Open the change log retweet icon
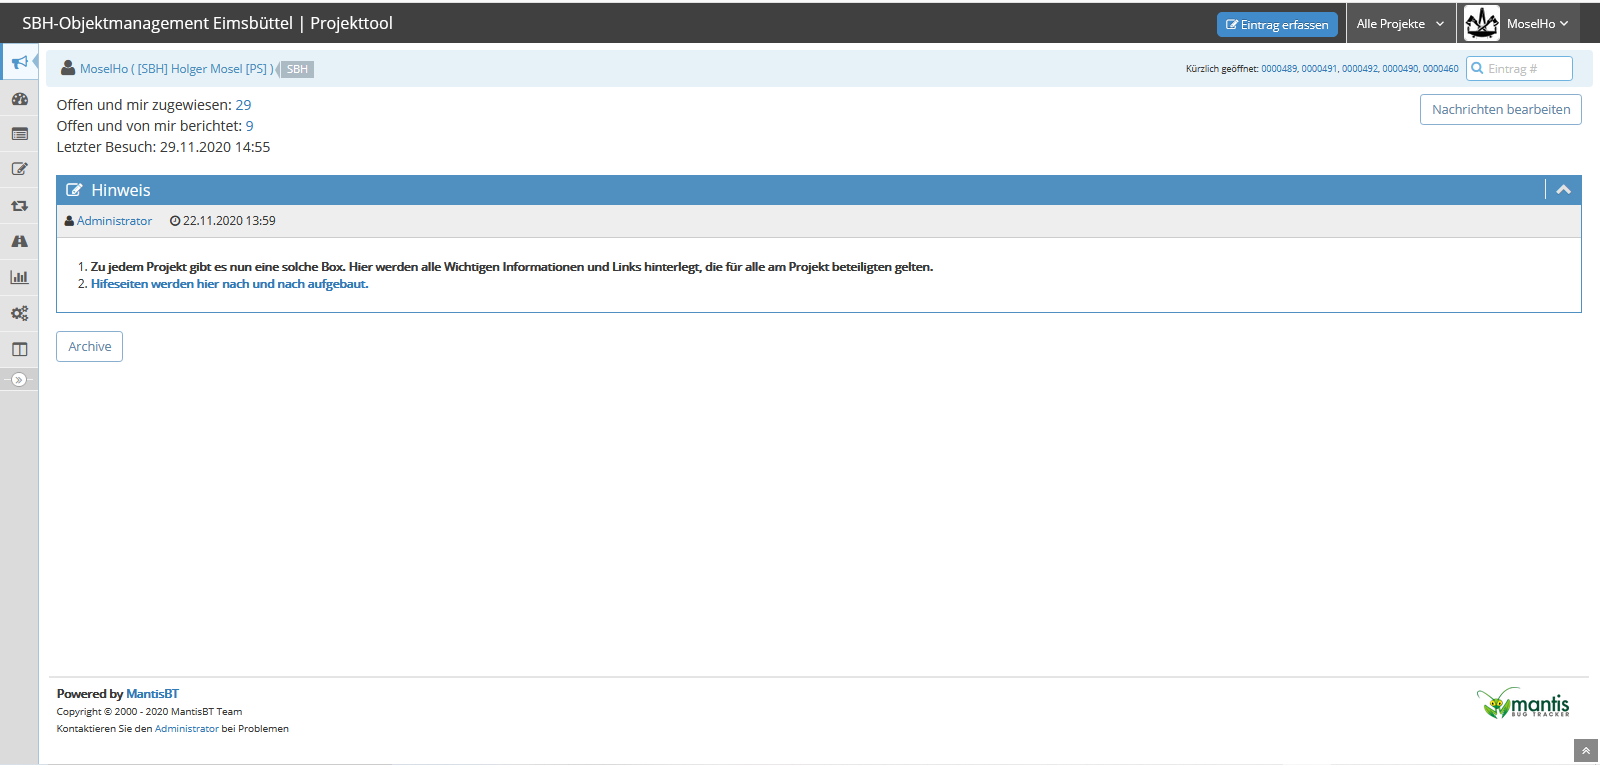Image resolution: width=1600 pixels, height=765 pixels. coord(19,205)
